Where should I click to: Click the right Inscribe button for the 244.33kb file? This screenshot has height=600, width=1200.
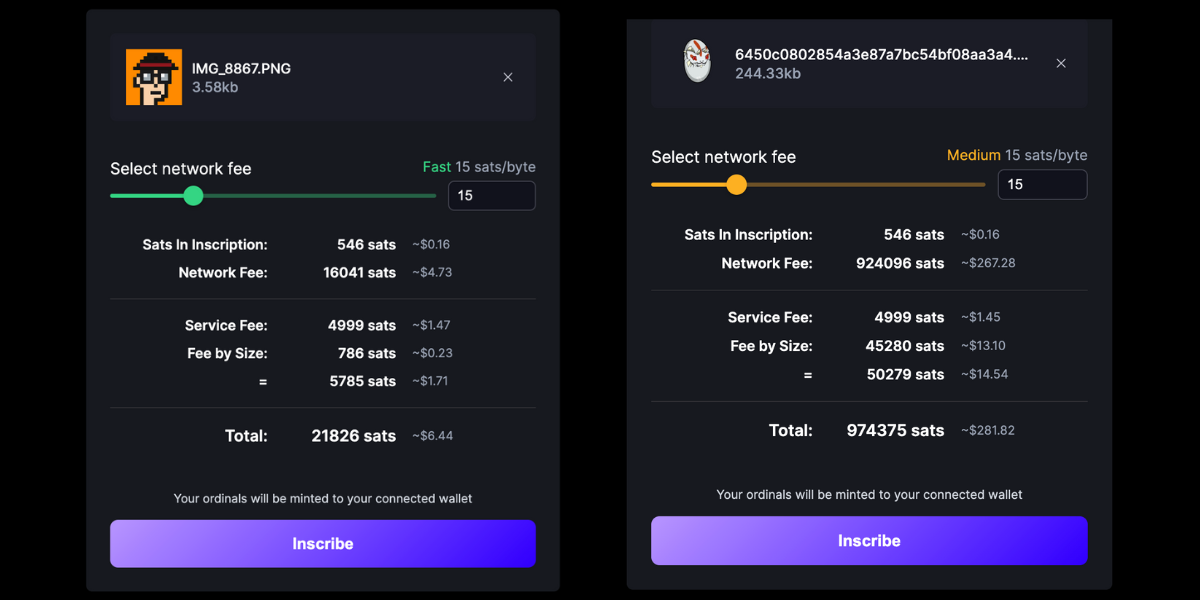coord(869,540)
